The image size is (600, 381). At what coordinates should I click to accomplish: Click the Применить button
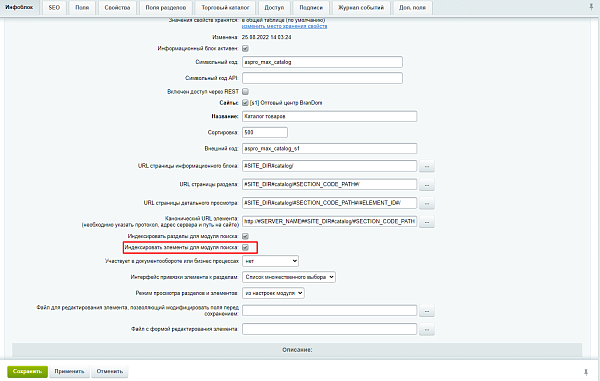[69, 371]
